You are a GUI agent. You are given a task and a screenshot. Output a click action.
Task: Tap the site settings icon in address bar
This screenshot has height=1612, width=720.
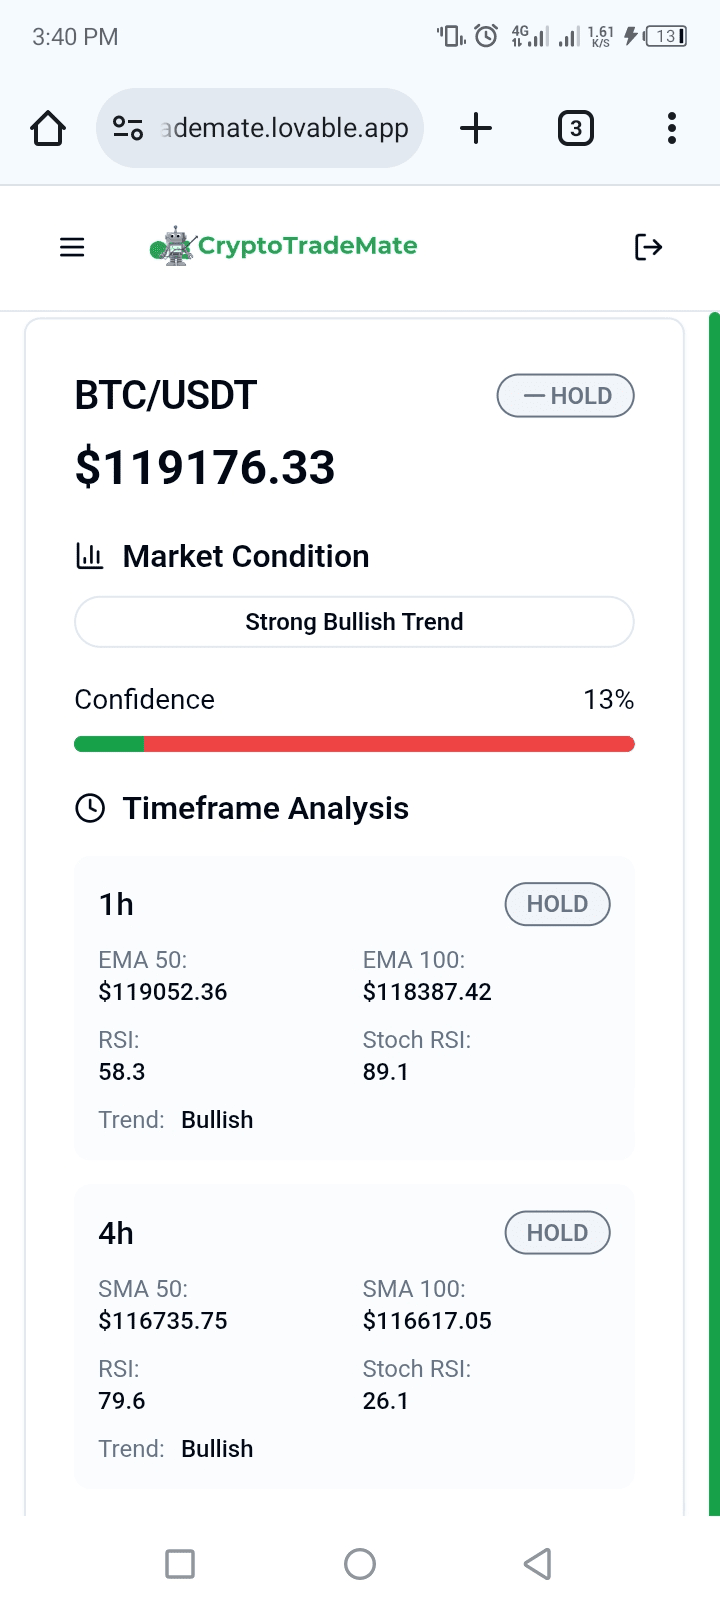click(128, 129)
